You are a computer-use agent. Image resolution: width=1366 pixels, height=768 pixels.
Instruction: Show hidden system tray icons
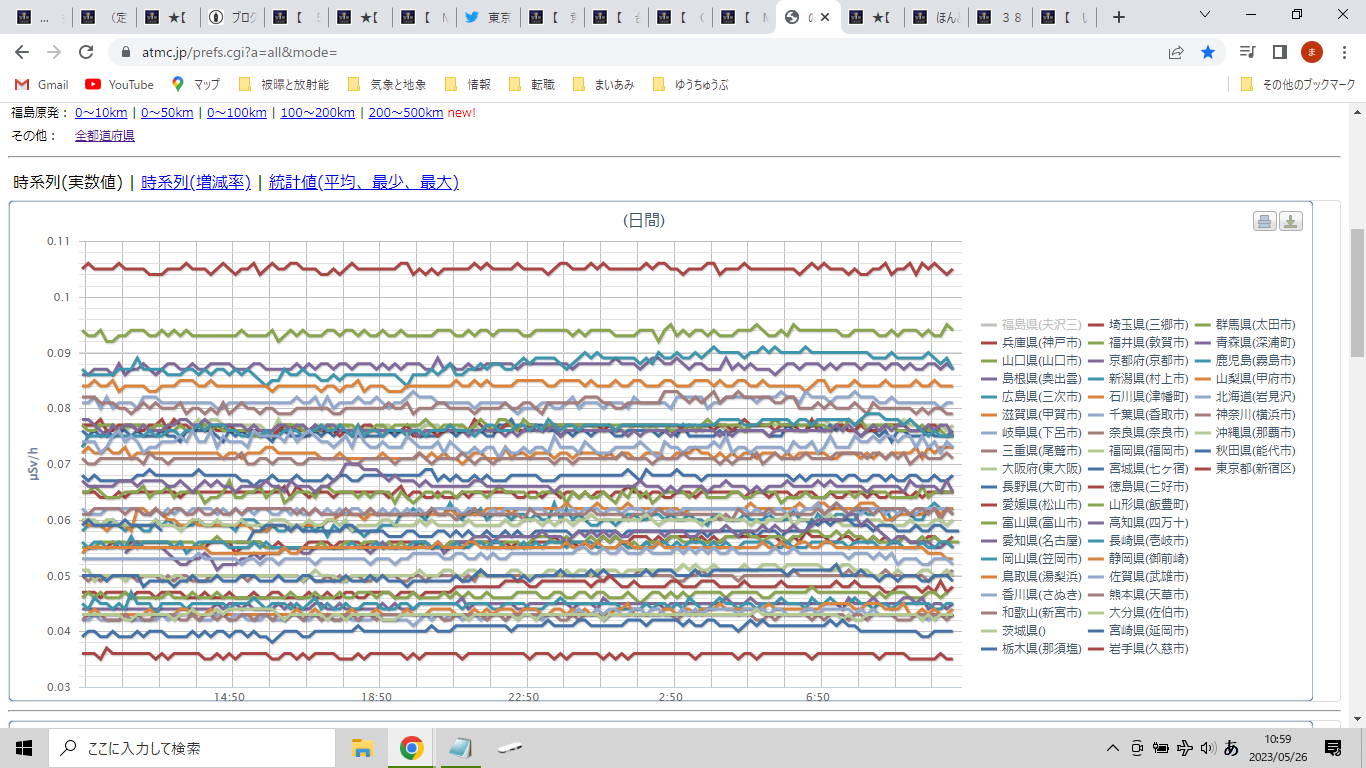click(x=1112, y=747)
